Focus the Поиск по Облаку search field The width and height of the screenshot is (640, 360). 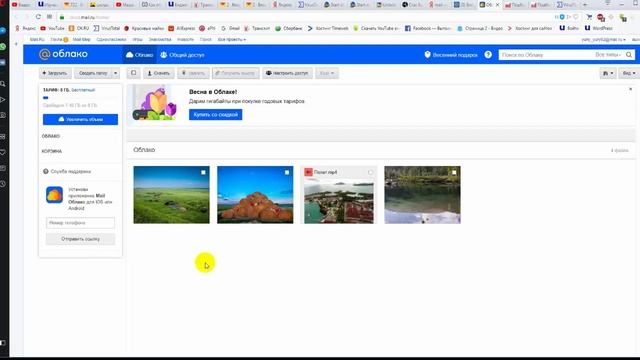(x=546, y=55)
